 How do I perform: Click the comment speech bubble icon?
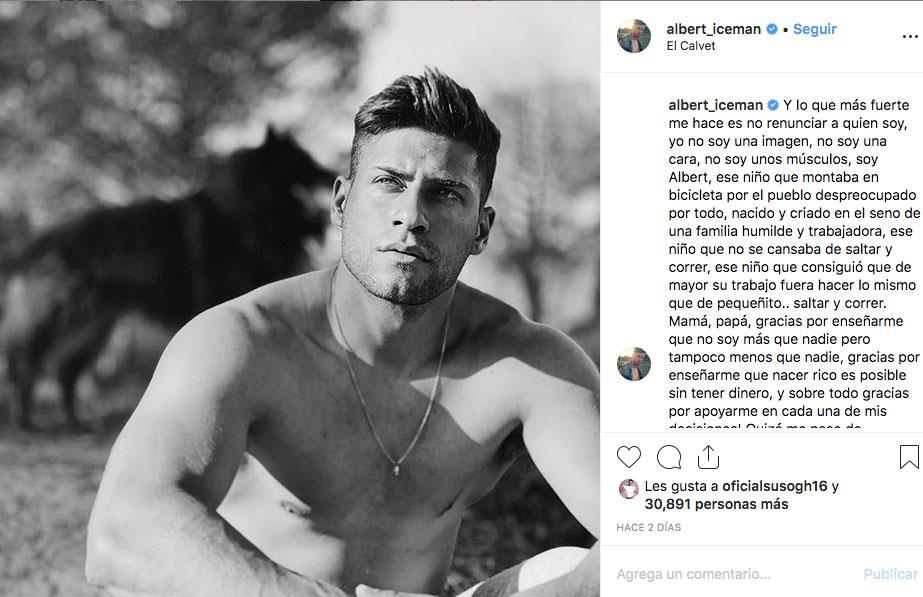pyautogui.click(x=668, y=457)
